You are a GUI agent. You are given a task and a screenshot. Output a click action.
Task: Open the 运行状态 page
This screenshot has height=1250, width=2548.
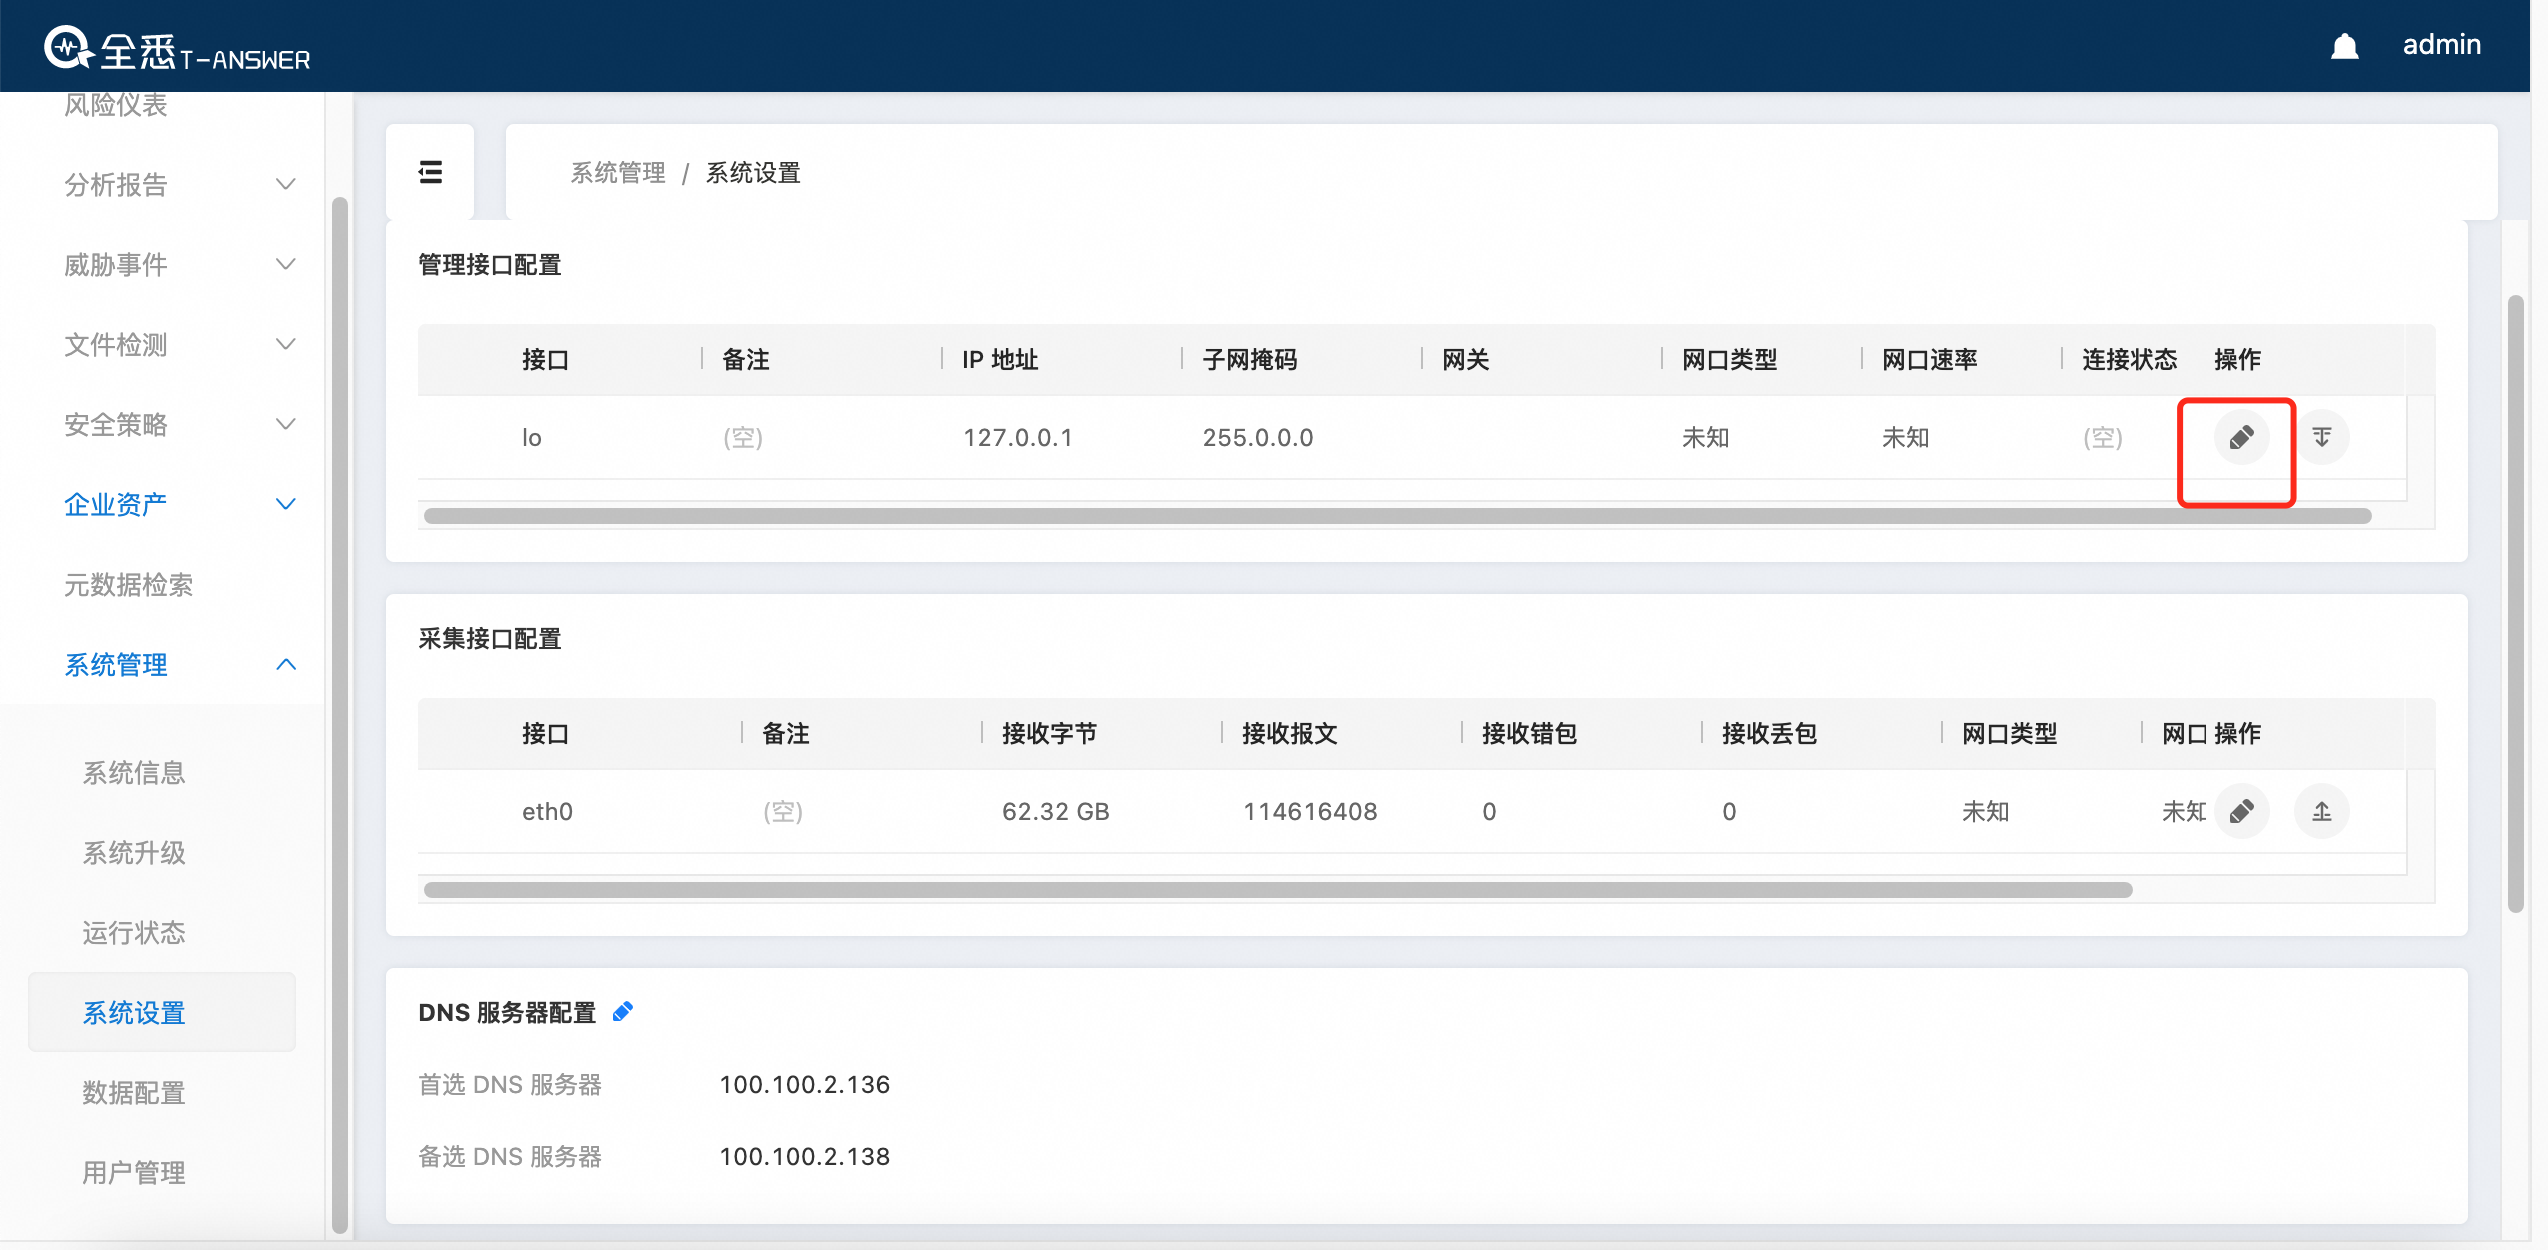pos(134,932)
